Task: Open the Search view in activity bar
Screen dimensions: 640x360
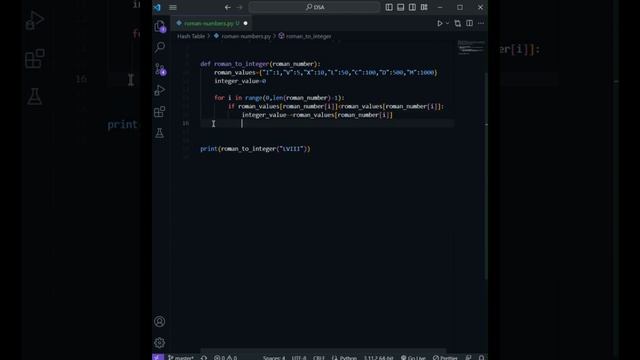Action: click(x=160, y=47)
